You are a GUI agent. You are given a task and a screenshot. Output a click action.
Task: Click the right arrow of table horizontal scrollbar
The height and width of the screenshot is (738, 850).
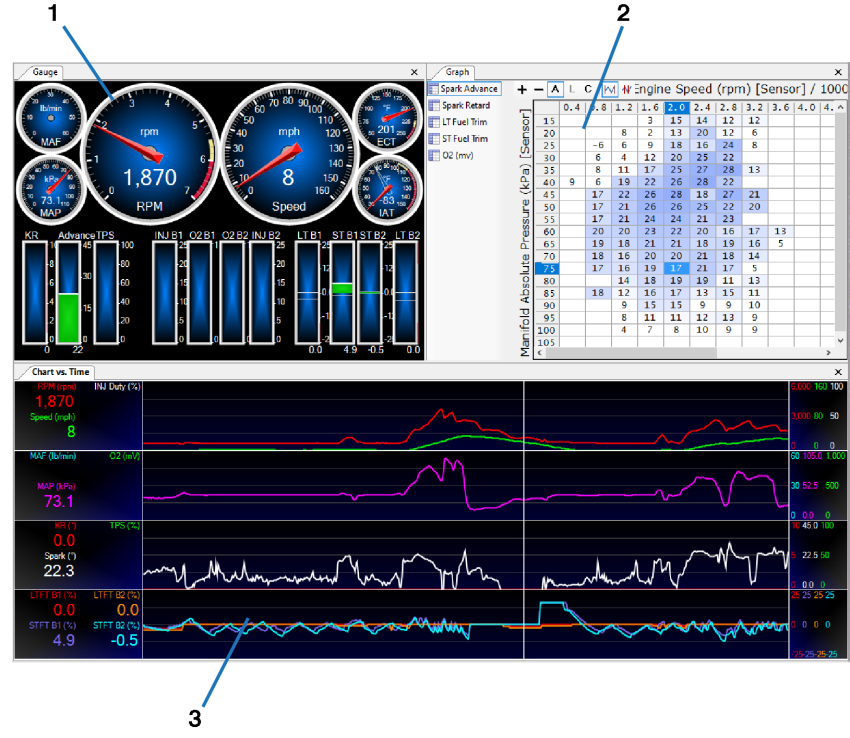point(828,353)
